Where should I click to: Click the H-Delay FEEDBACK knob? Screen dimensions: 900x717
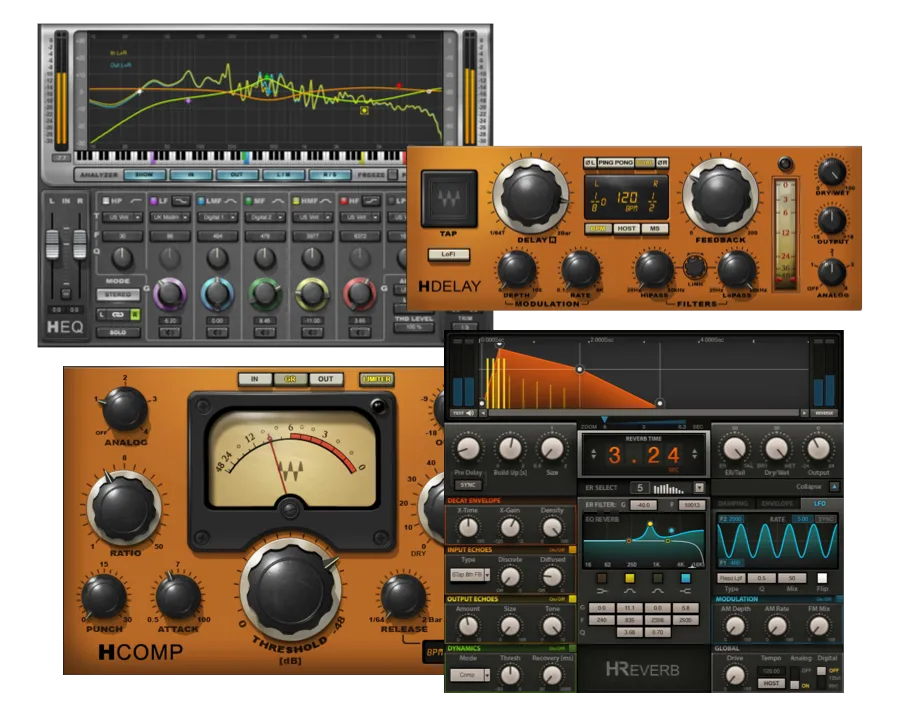(720, 195)
